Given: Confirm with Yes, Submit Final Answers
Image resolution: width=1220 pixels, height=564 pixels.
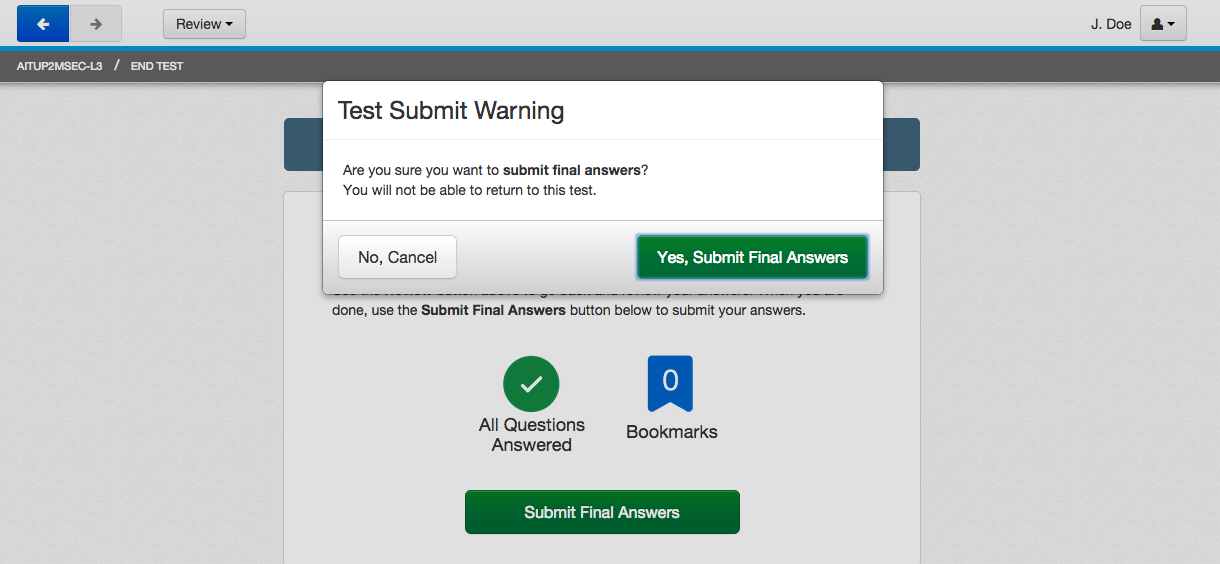Looking at the screenshot, I should click(x=752, y=257).
